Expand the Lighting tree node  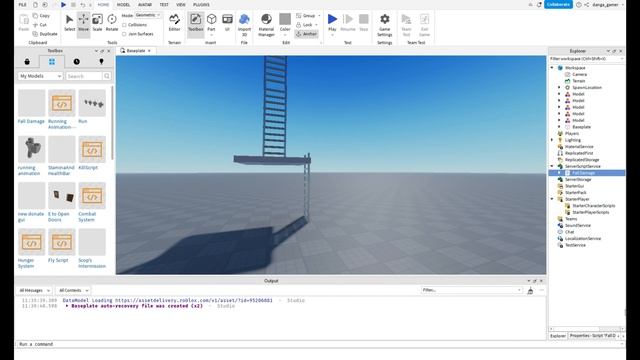tap(552, 140)
